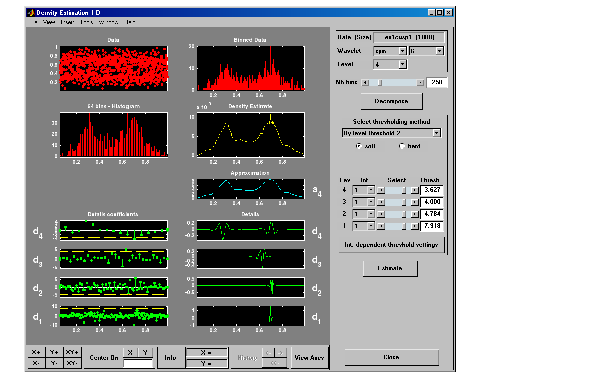The image size is (600, 379).
Task: Click the X+ zoom-in button
Action: [x=36, y=352]
